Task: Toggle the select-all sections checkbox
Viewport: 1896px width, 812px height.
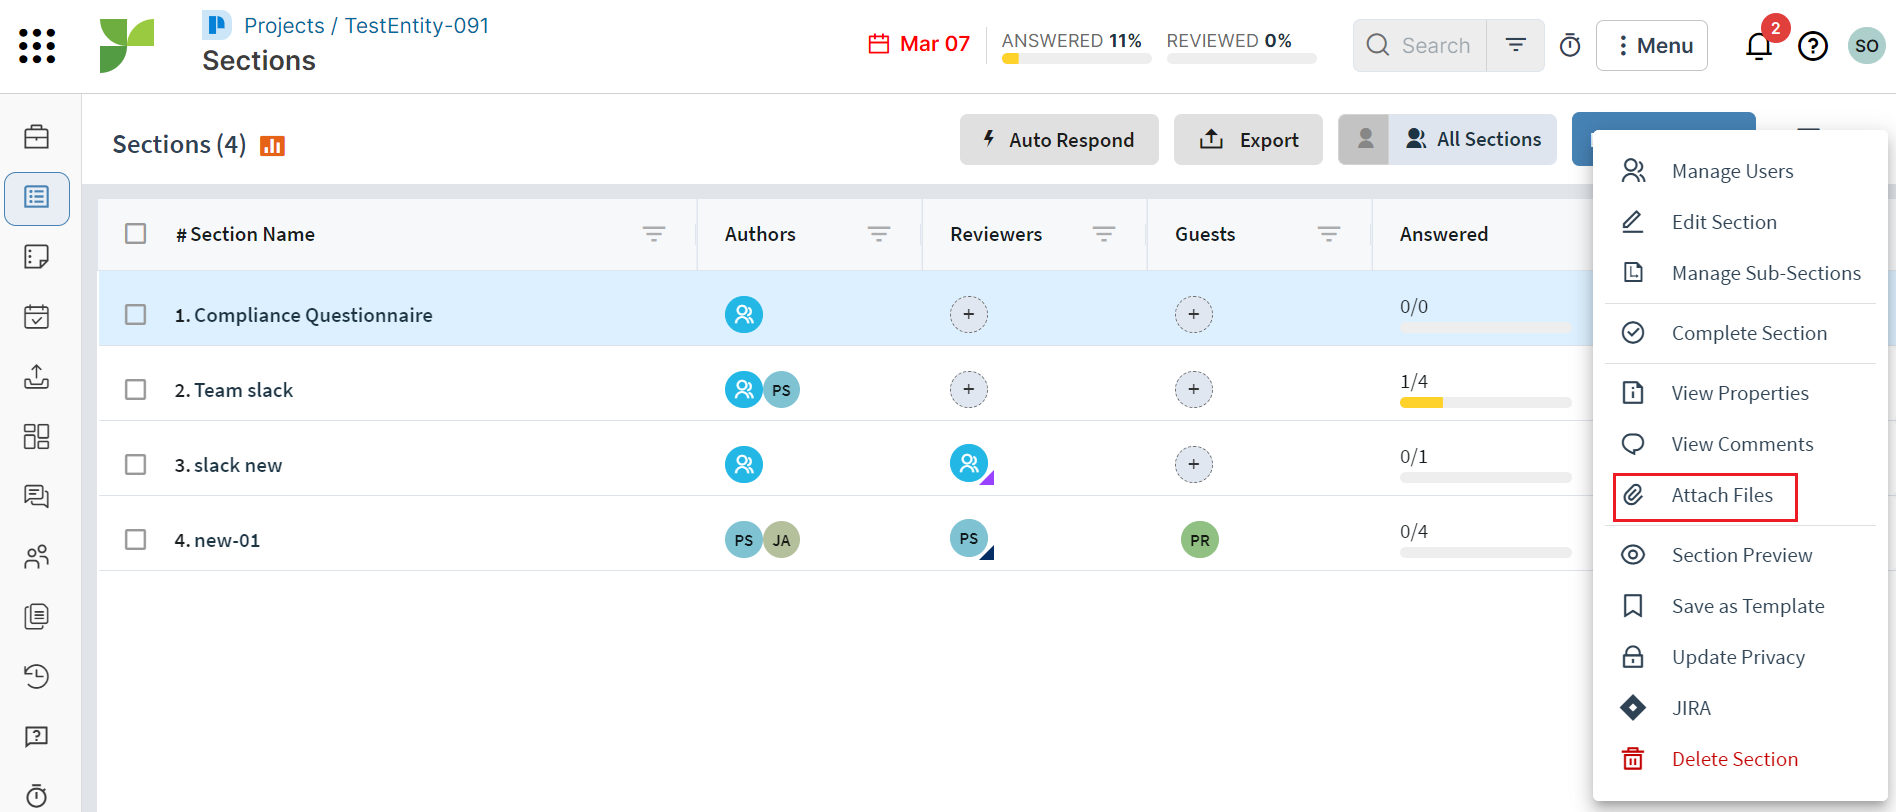Action: 136,234
